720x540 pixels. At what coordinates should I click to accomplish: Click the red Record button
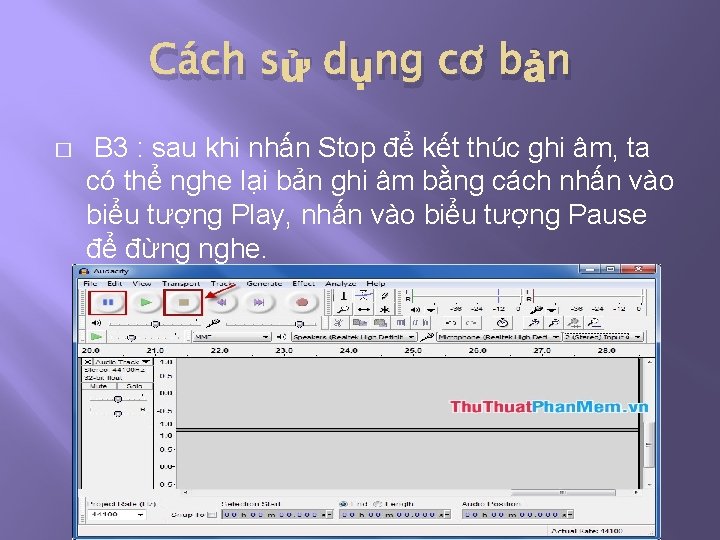click(x=302, y=302)
